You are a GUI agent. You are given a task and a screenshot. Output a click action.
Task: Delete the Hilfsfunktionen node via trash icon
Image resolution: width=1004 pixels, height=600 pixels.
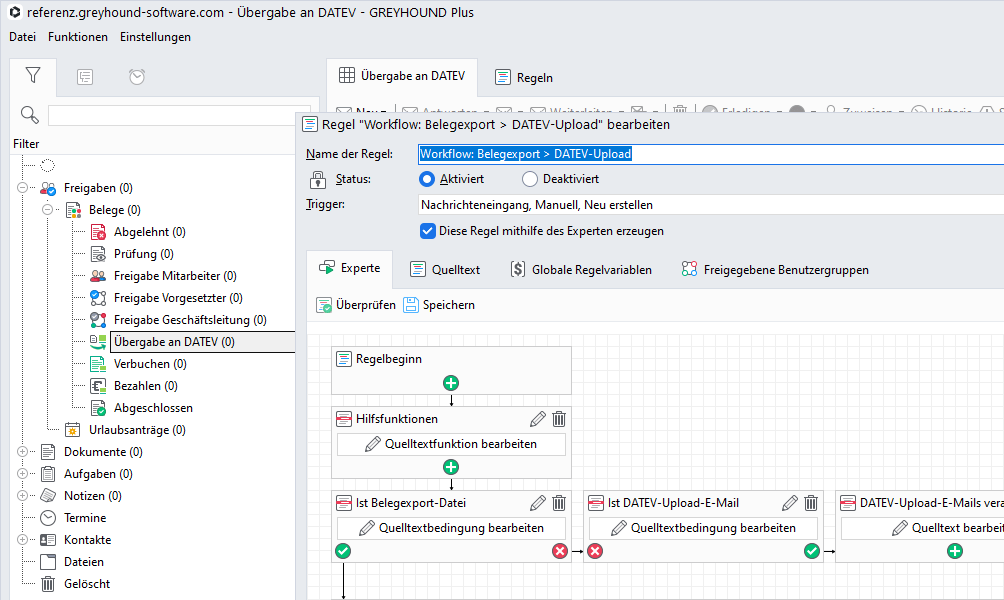point(559,419)
